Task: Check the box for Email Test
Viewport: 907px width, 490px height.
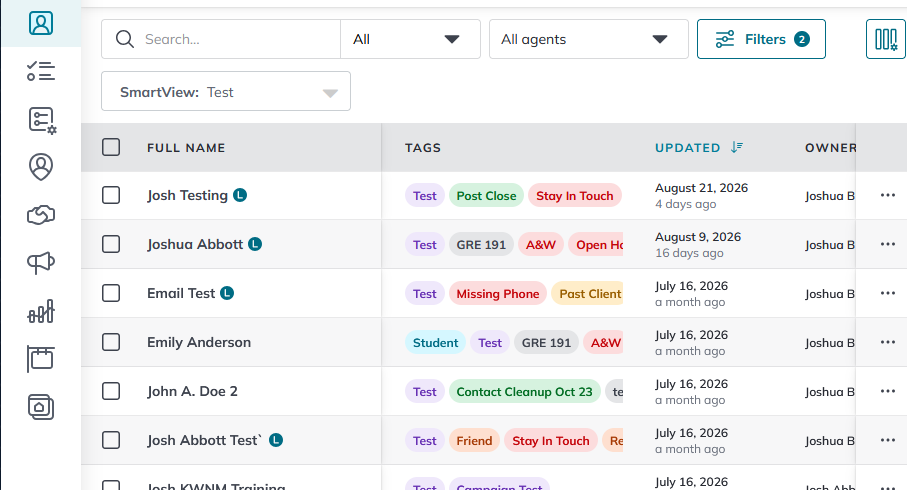Action: coord(111,293)
